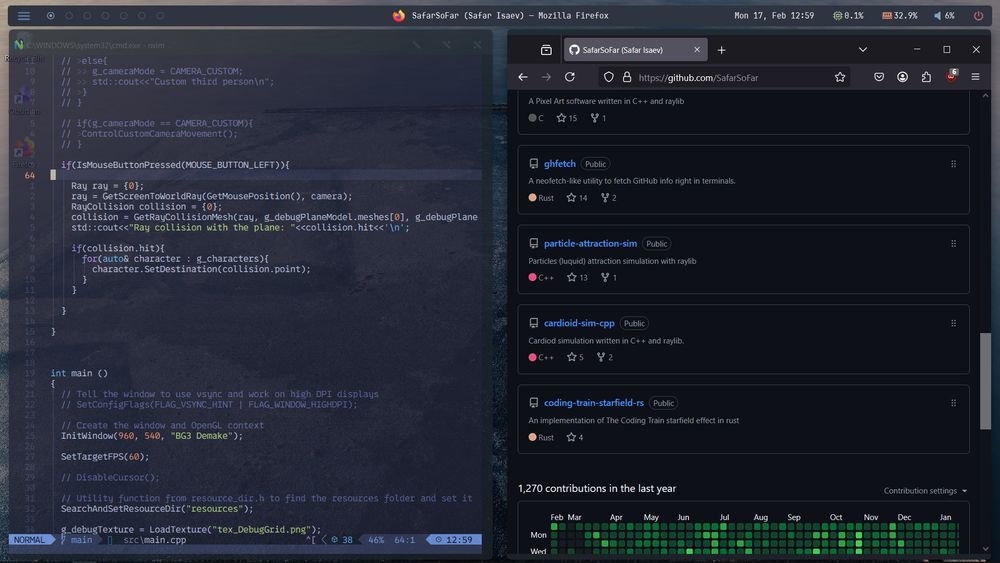Image resolution: width=1000 pixels, height=563 pixels.
Task: Go back with the browser back arrow
Action: coord(523,77)
